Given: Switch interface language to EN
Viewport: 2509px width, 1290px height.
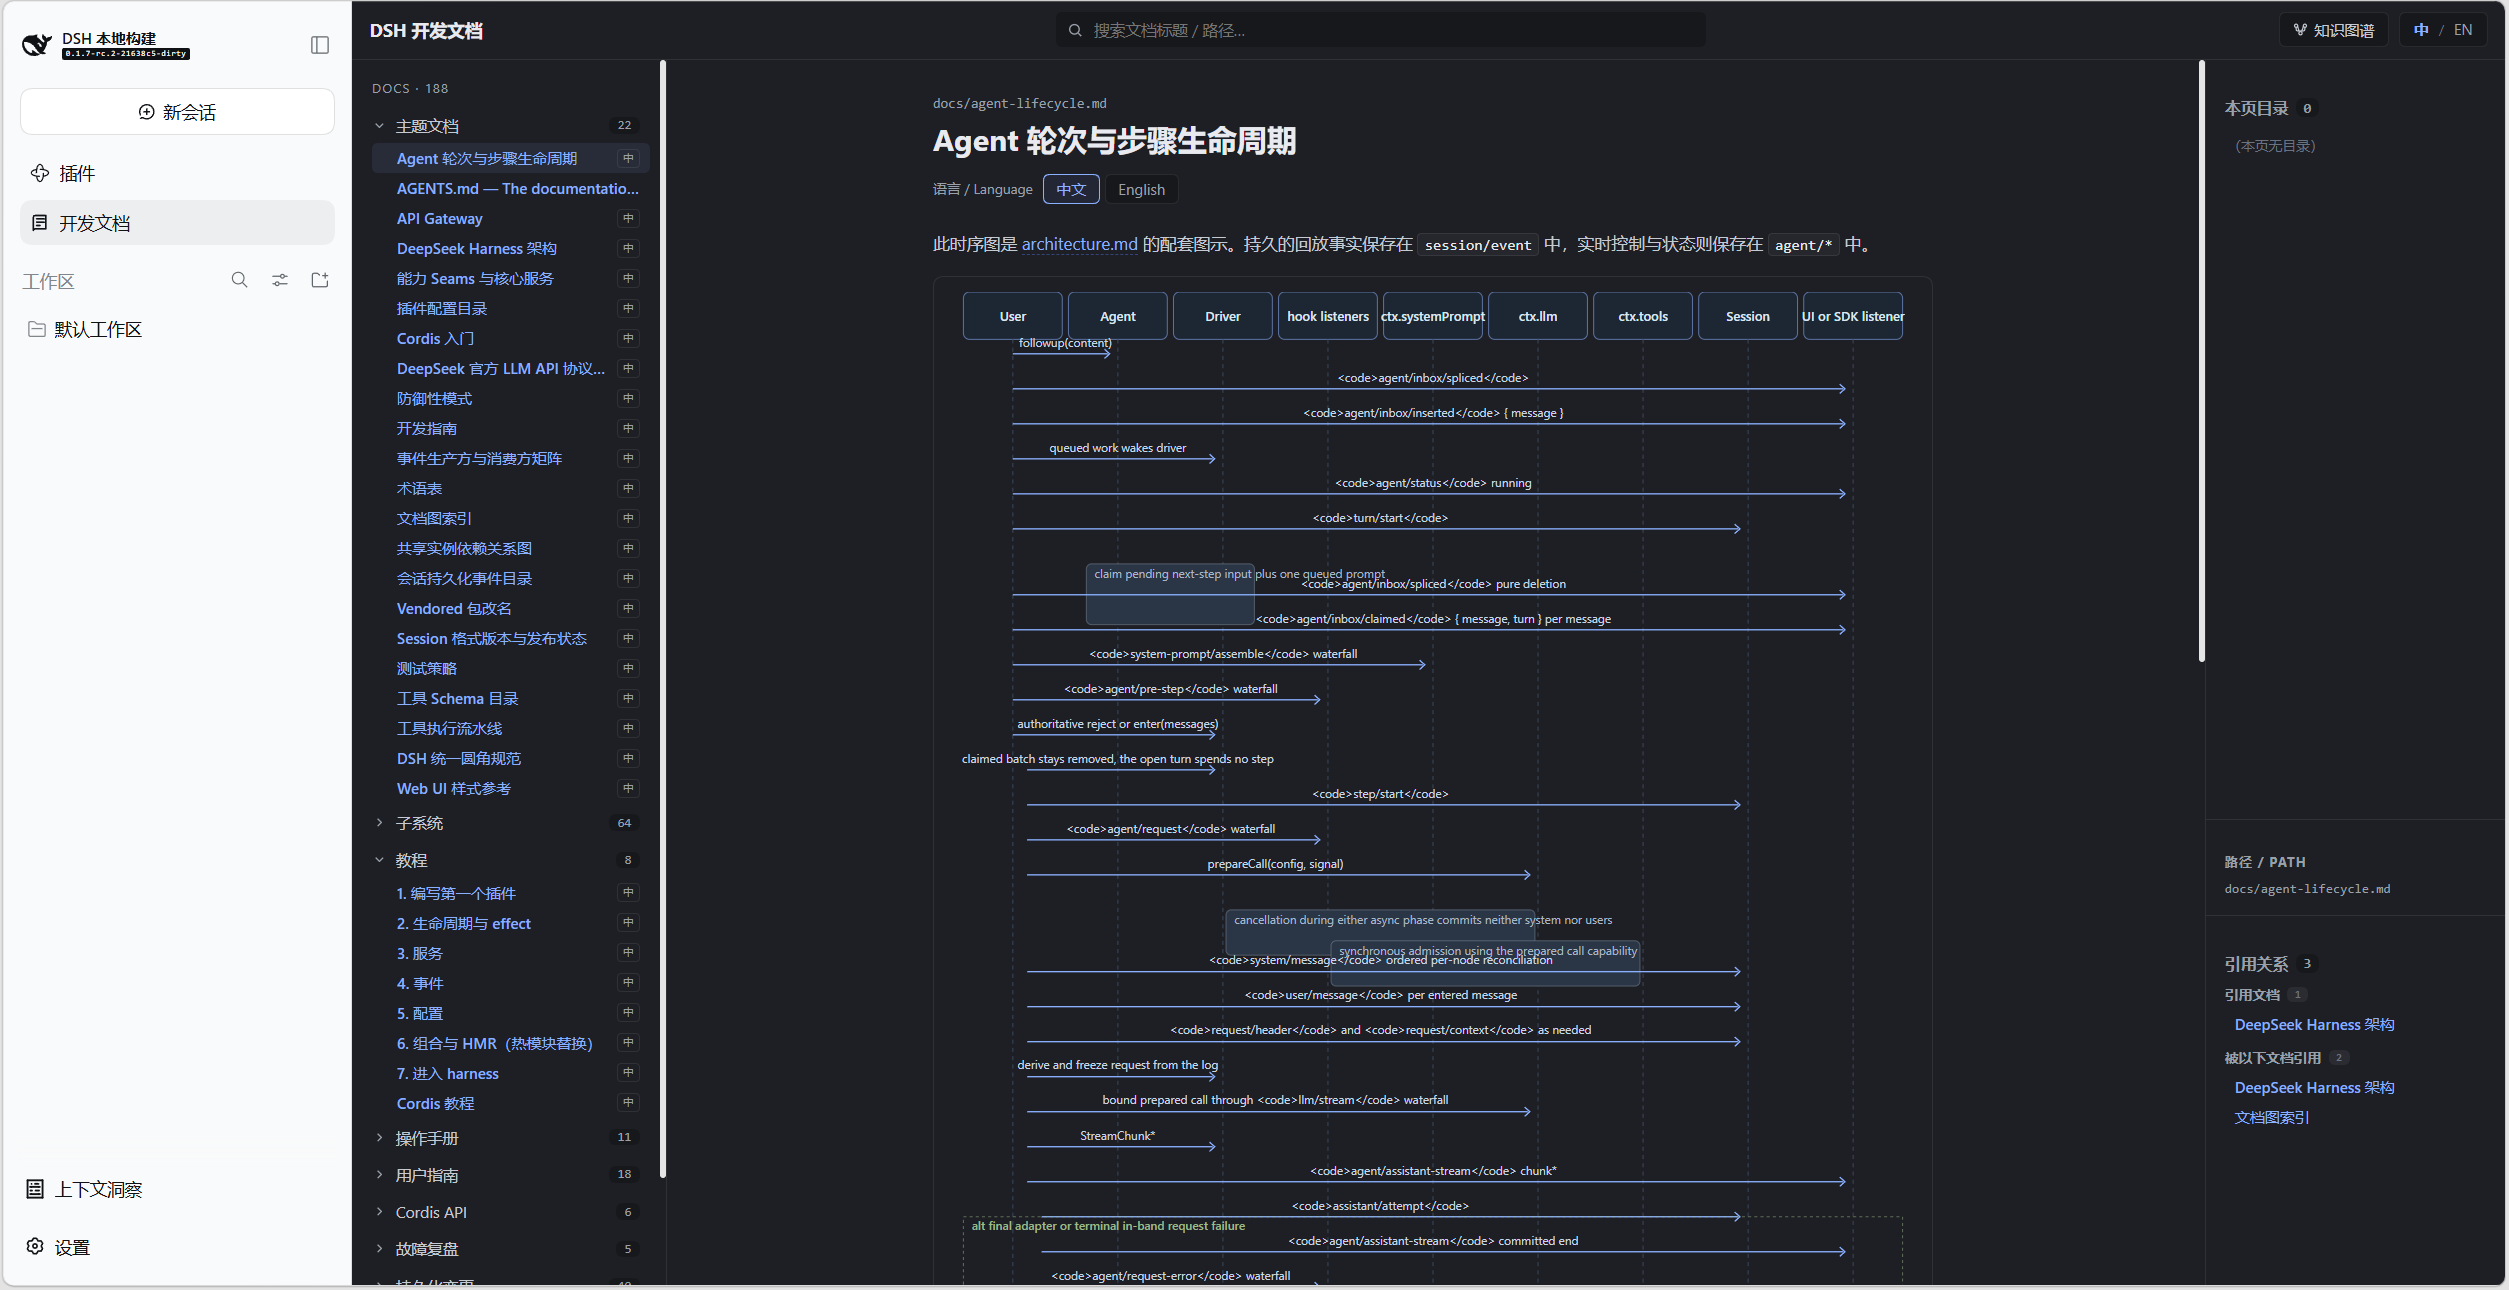Looking at the screenshot, I should coord(2463,30).
